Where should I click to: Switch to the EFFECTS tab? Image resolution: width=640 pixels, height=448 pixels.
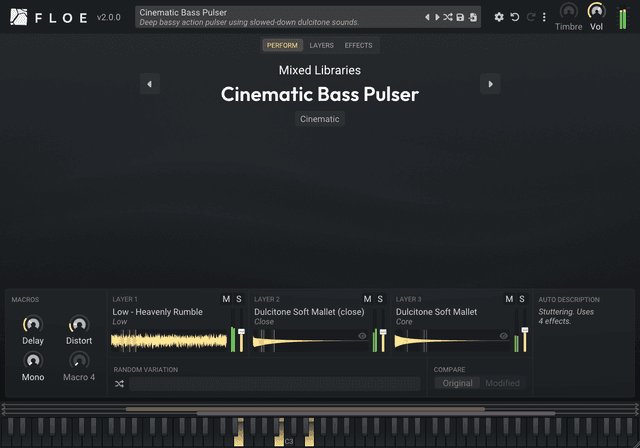pyautogui.click(x=358, y=45)
